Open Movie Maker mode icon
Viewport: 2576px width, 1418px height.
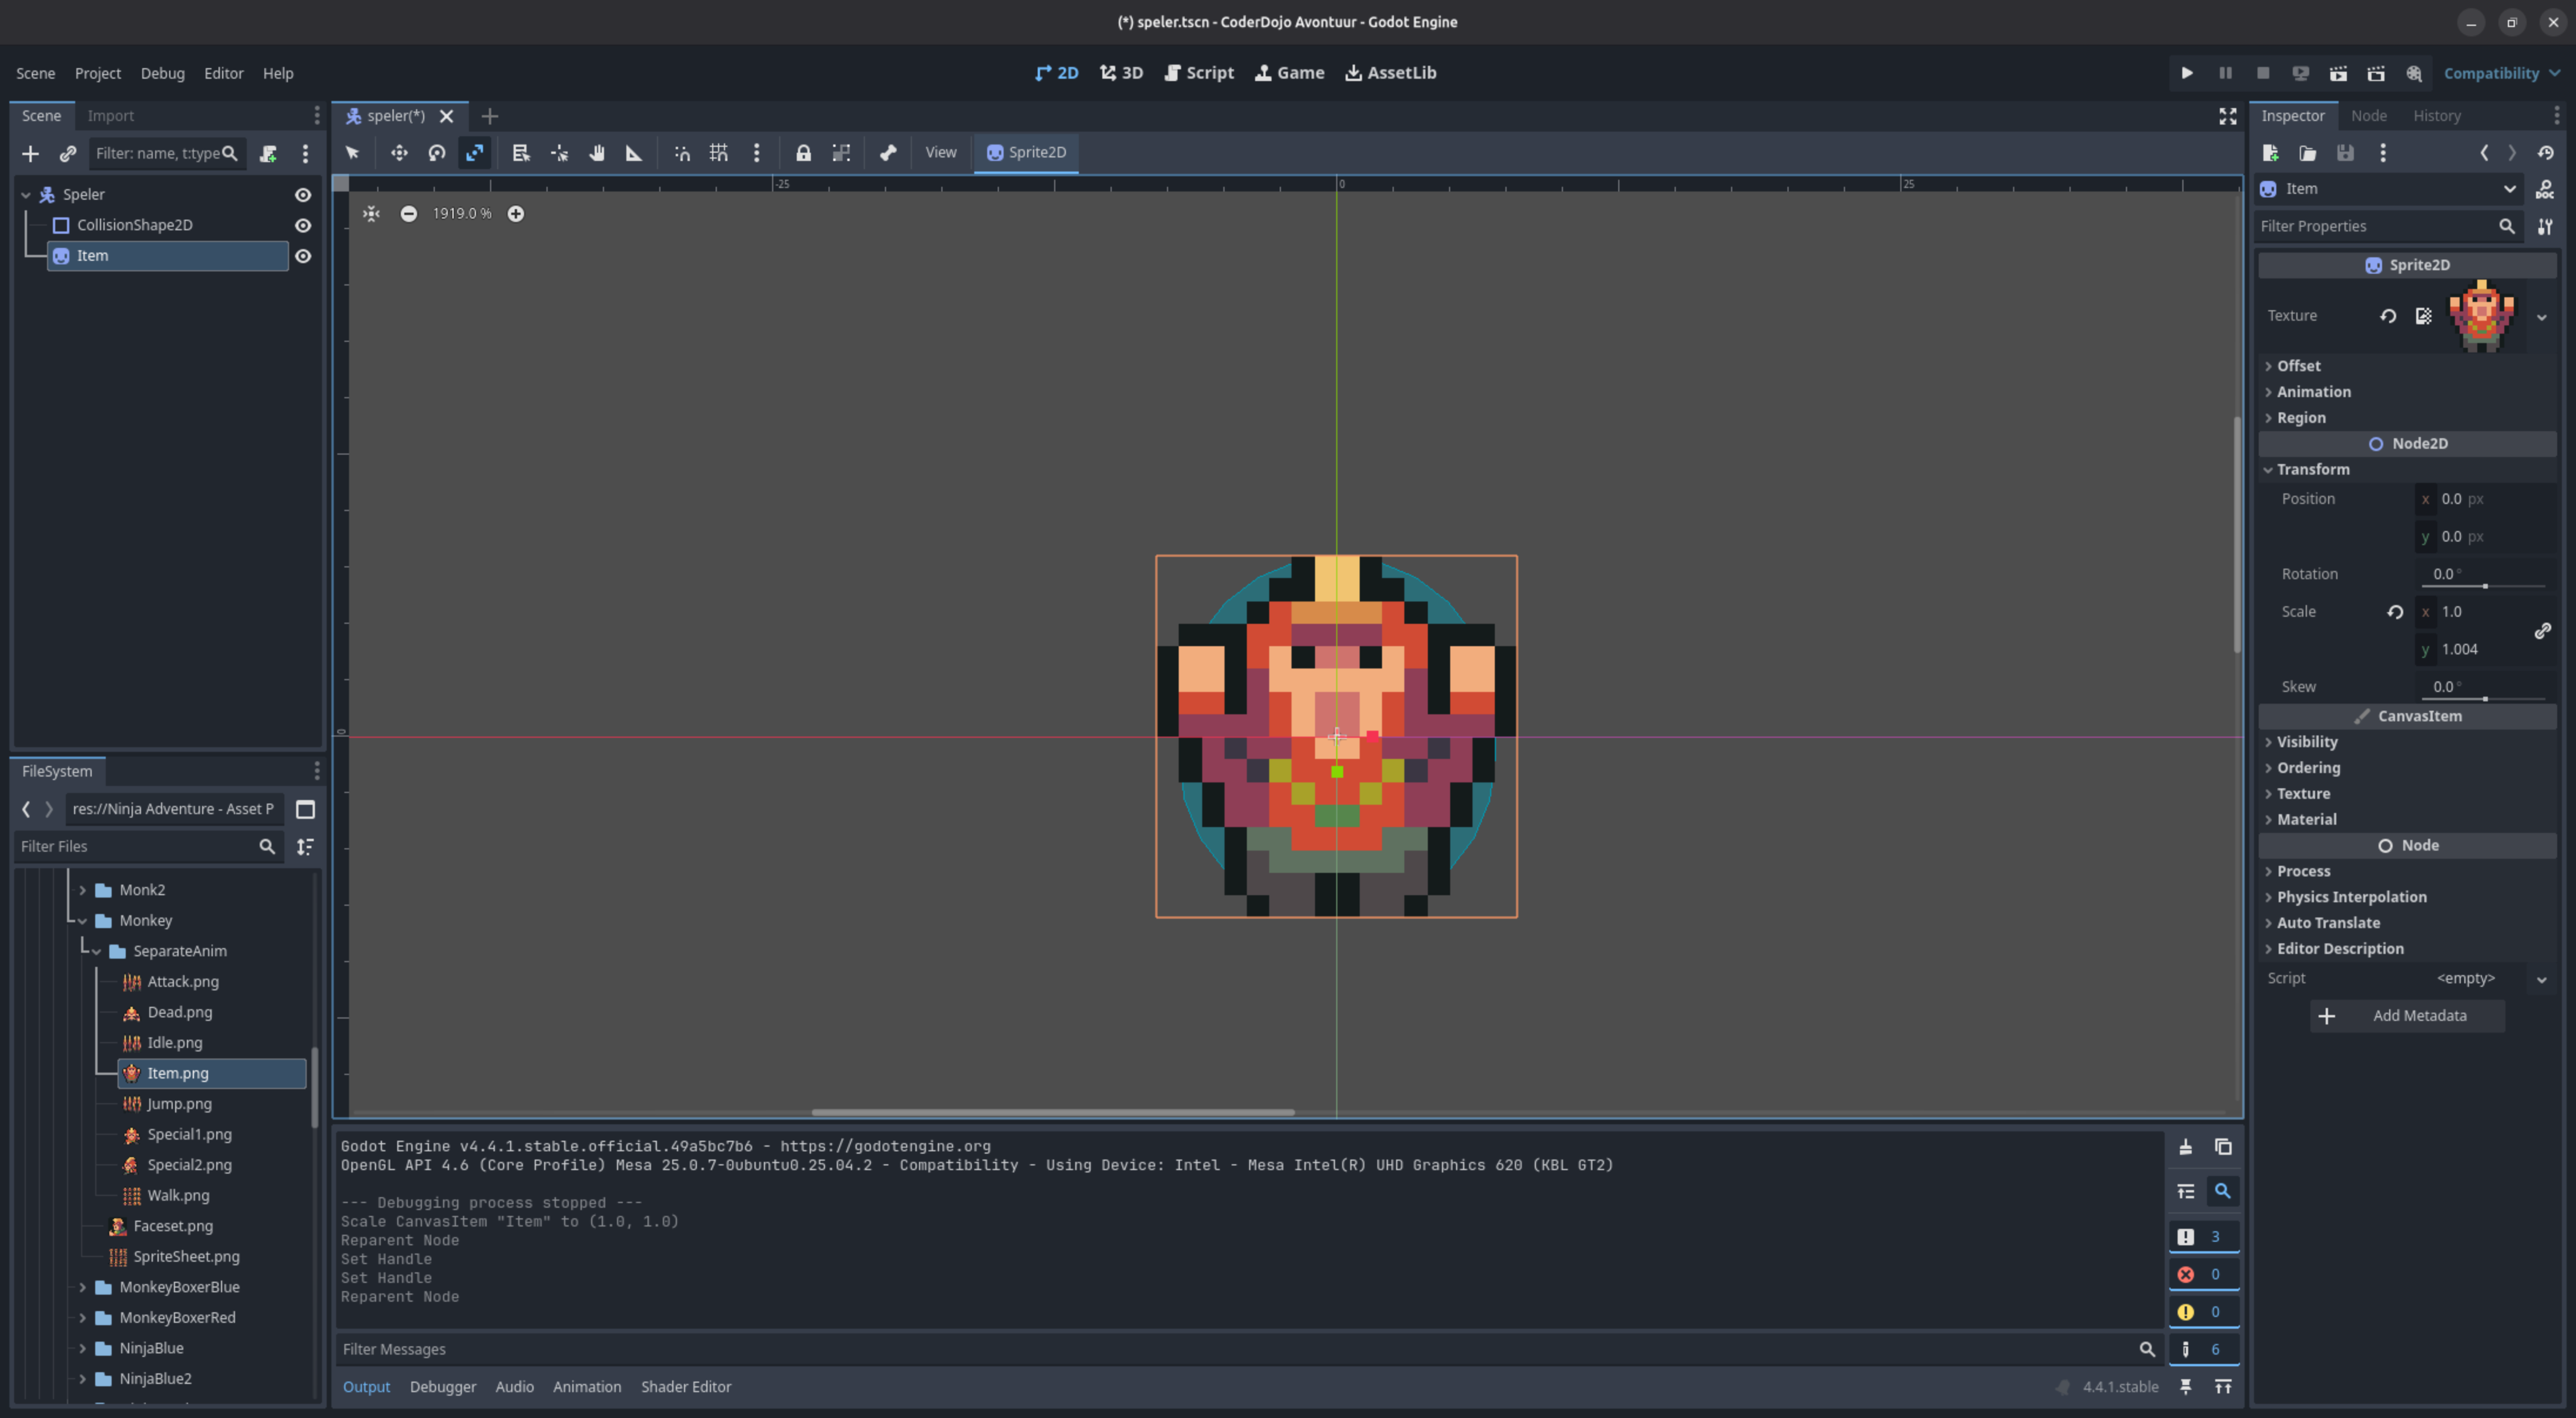[x=2414, y=73]
